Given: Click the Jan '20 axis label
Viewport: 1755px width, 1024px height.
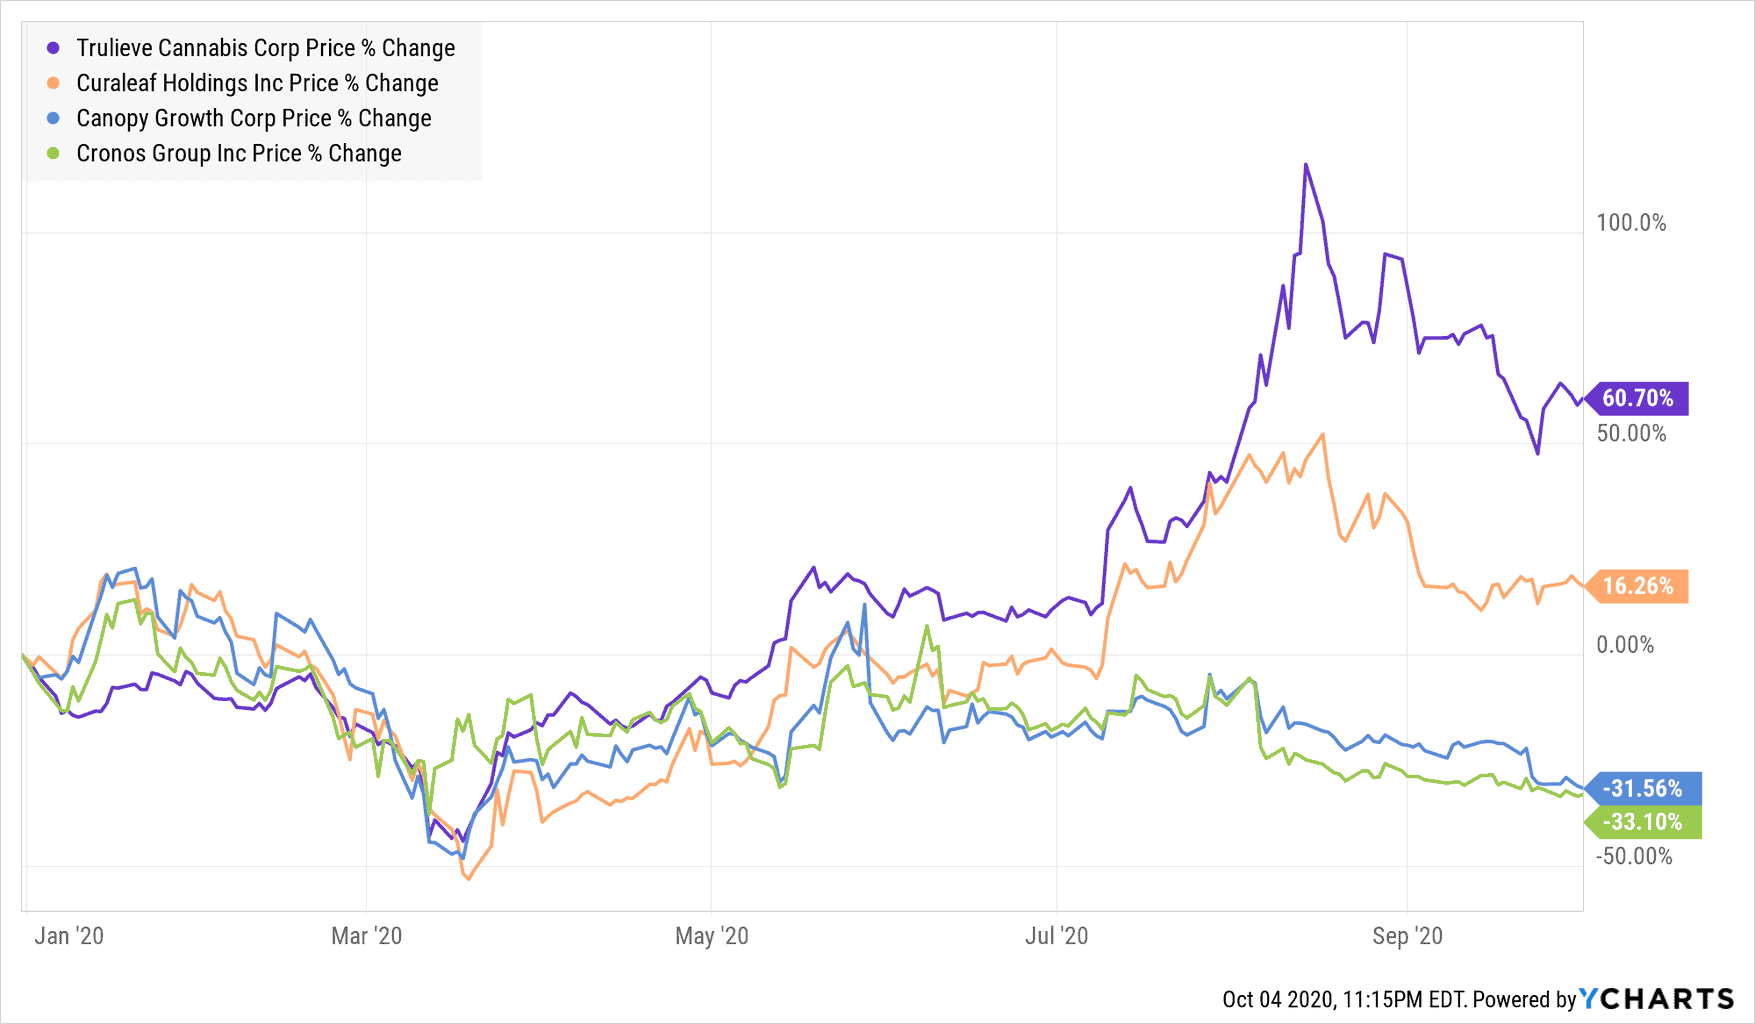Looking at the screenshot, I should point(69,936).
